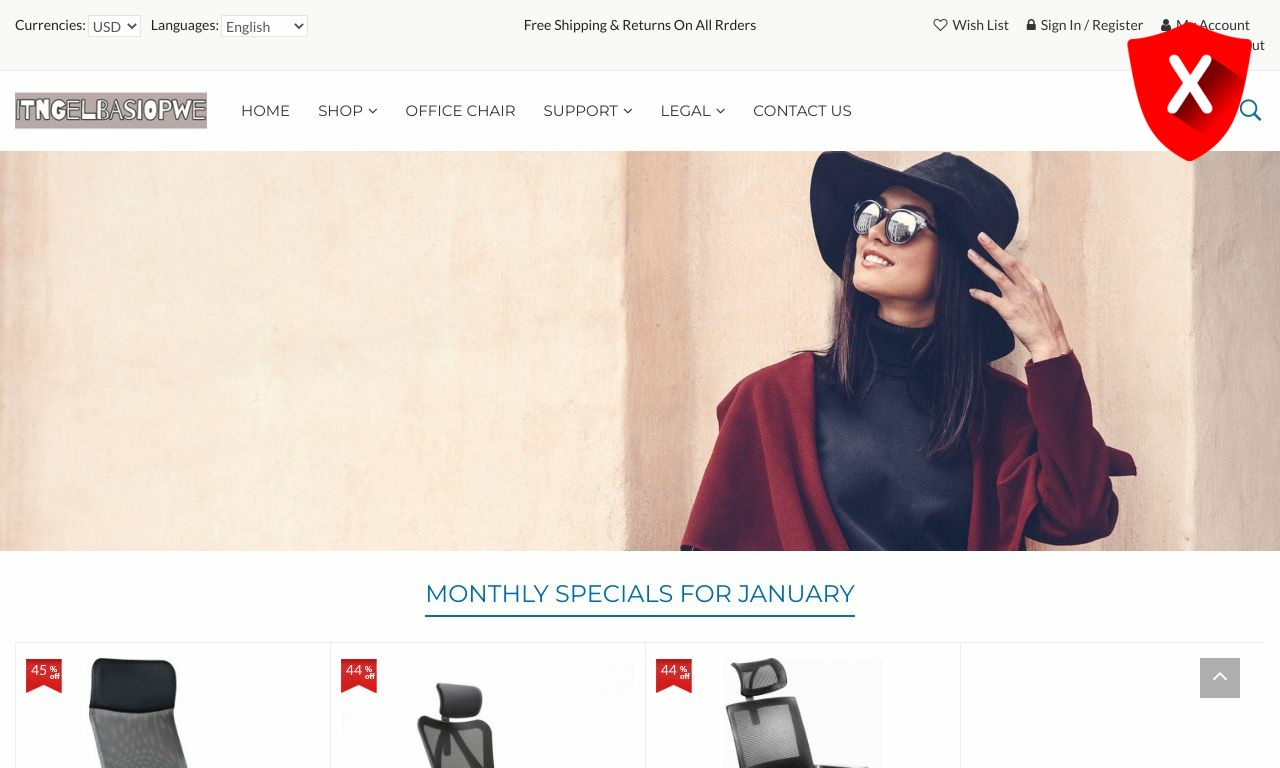
Task: Click the Sign In / Register link
Action: pos(1091,25)
